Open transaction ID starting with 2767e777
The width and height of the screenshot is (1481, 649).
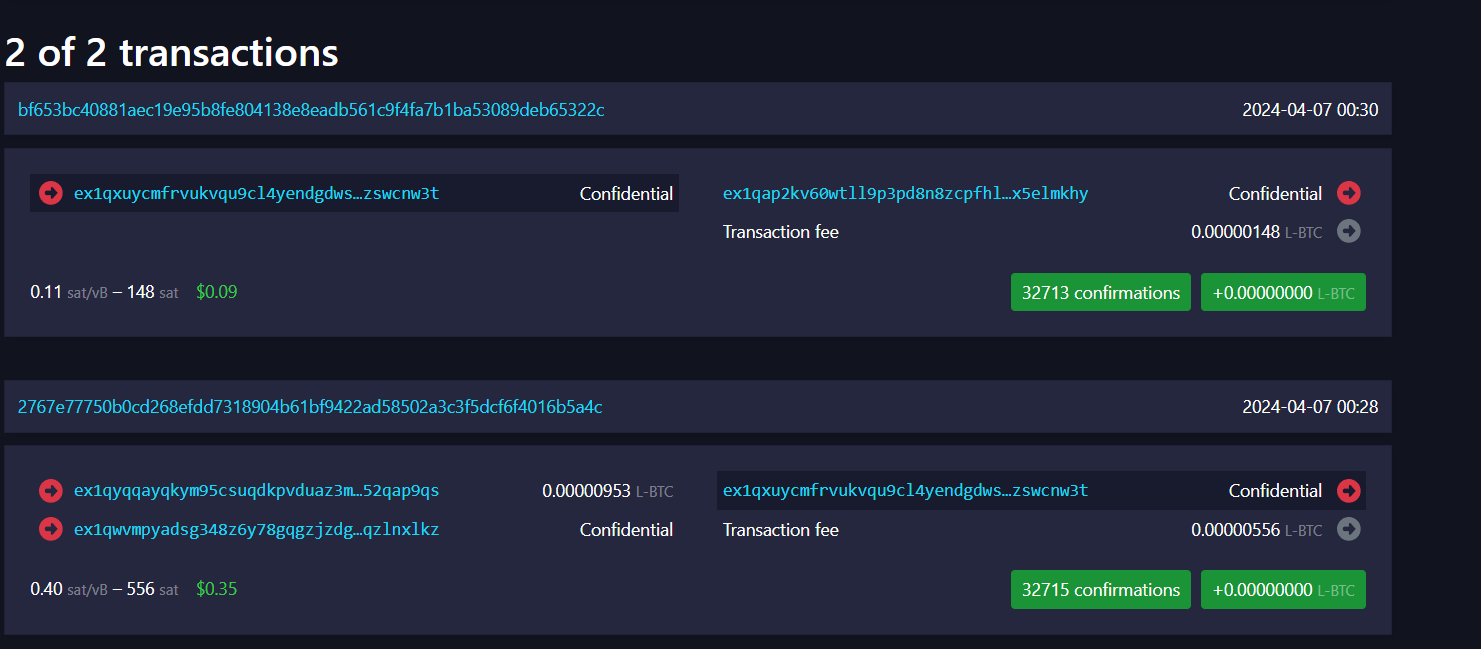pos(310,407)
